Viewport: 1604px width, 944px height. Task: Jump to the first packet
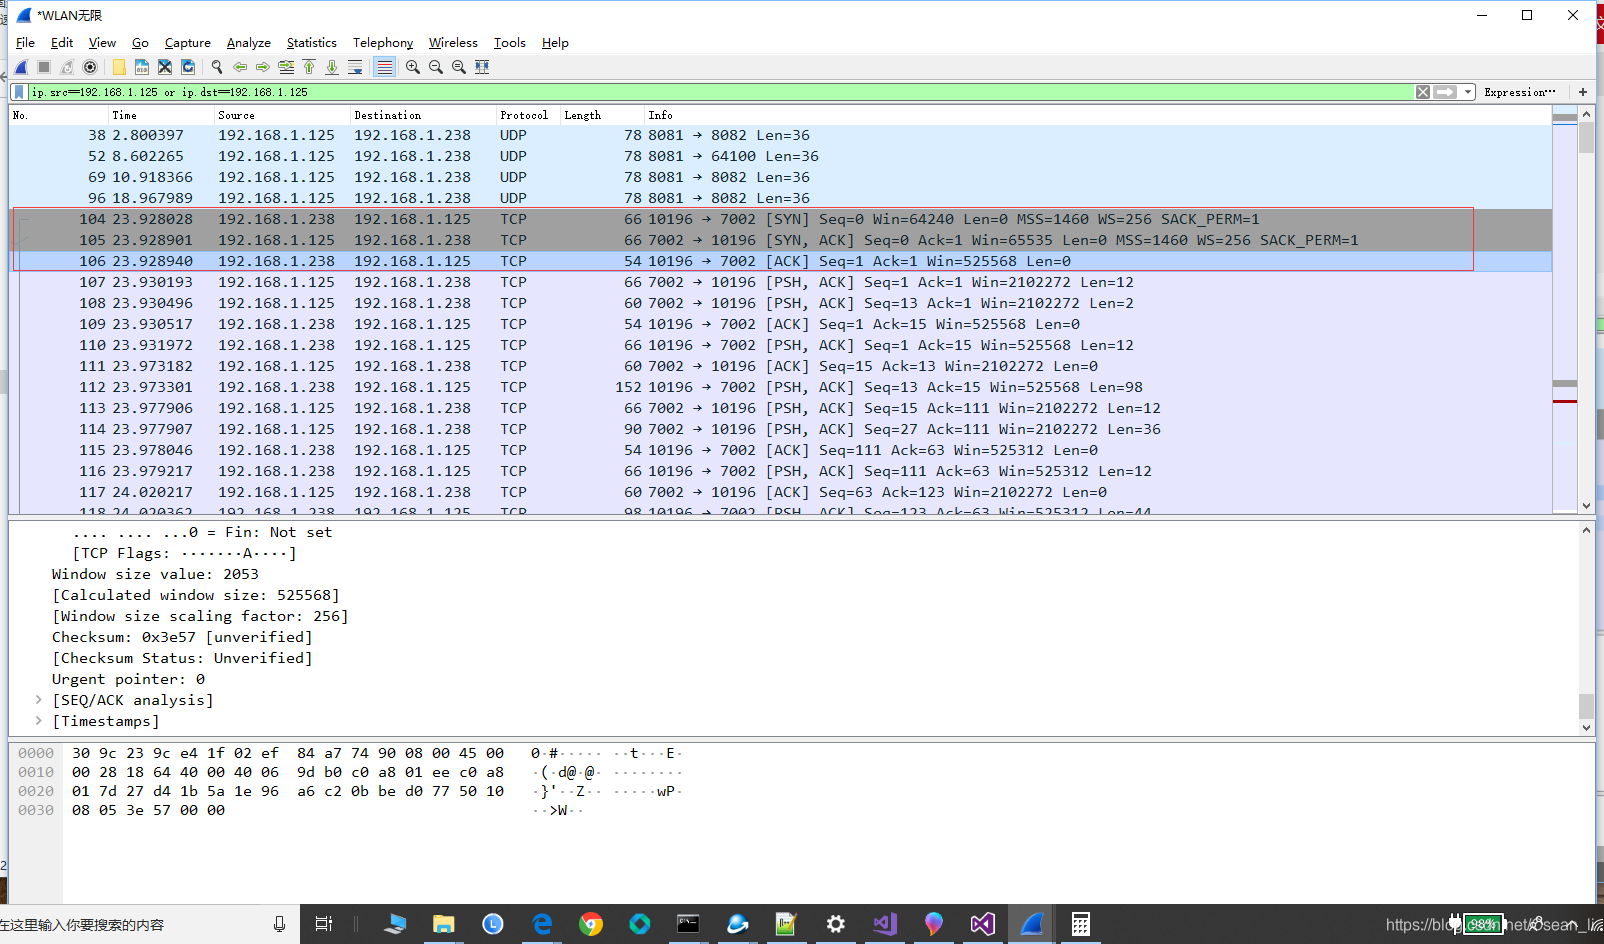click(309, 67)
